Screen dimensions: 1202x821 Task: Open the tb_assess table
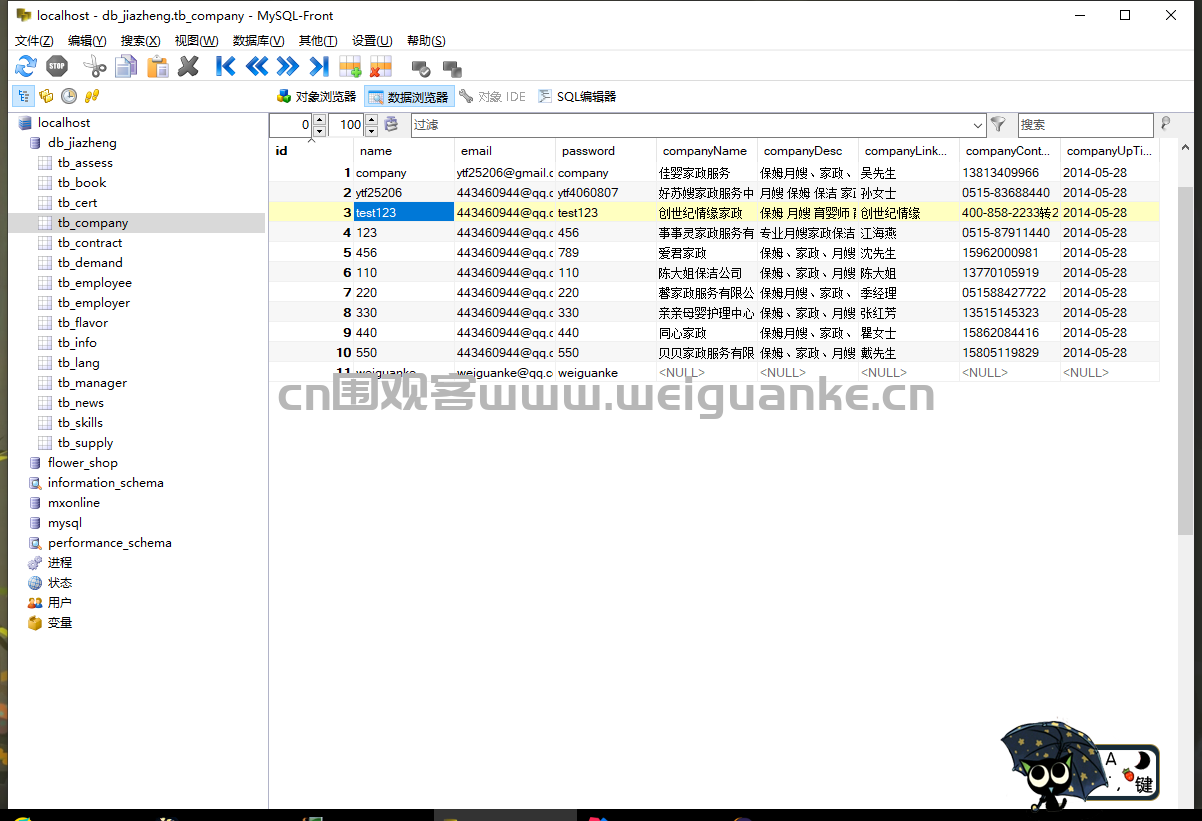point(85,163)
